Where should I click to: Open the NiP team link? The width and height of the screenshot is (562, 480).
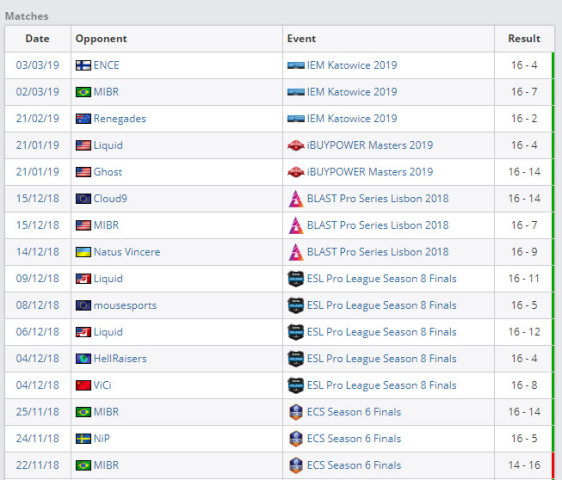tap(101, 438)
